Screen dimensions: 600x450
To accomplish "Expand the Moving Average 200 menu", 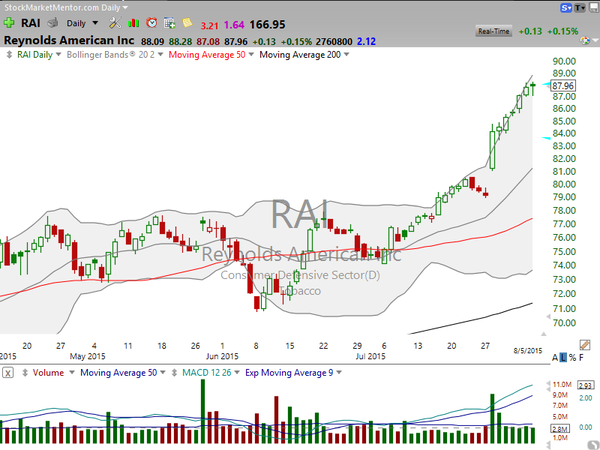I will (346, 54).
